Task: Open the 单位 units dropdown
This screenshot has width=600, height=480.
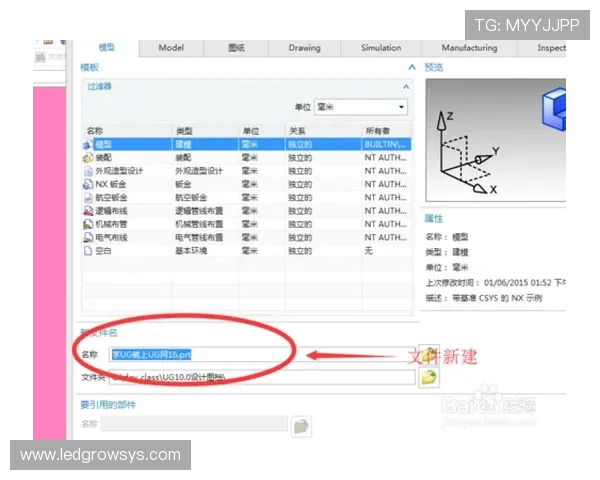Action: 361,107
